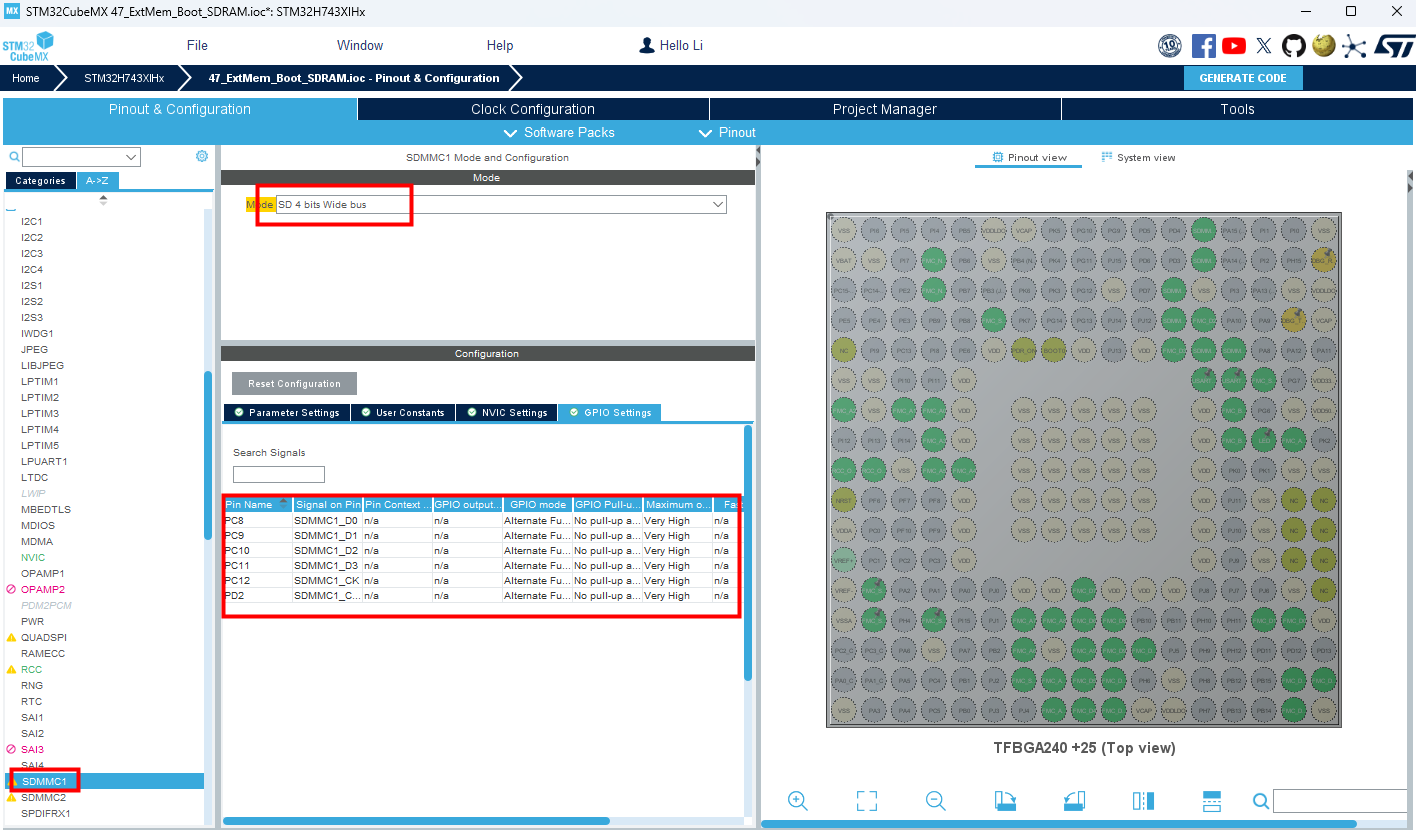Viewport: 1416px width, 833px height.
Task: Open the GitHub icon link
Action: (x=1294, y=45)
